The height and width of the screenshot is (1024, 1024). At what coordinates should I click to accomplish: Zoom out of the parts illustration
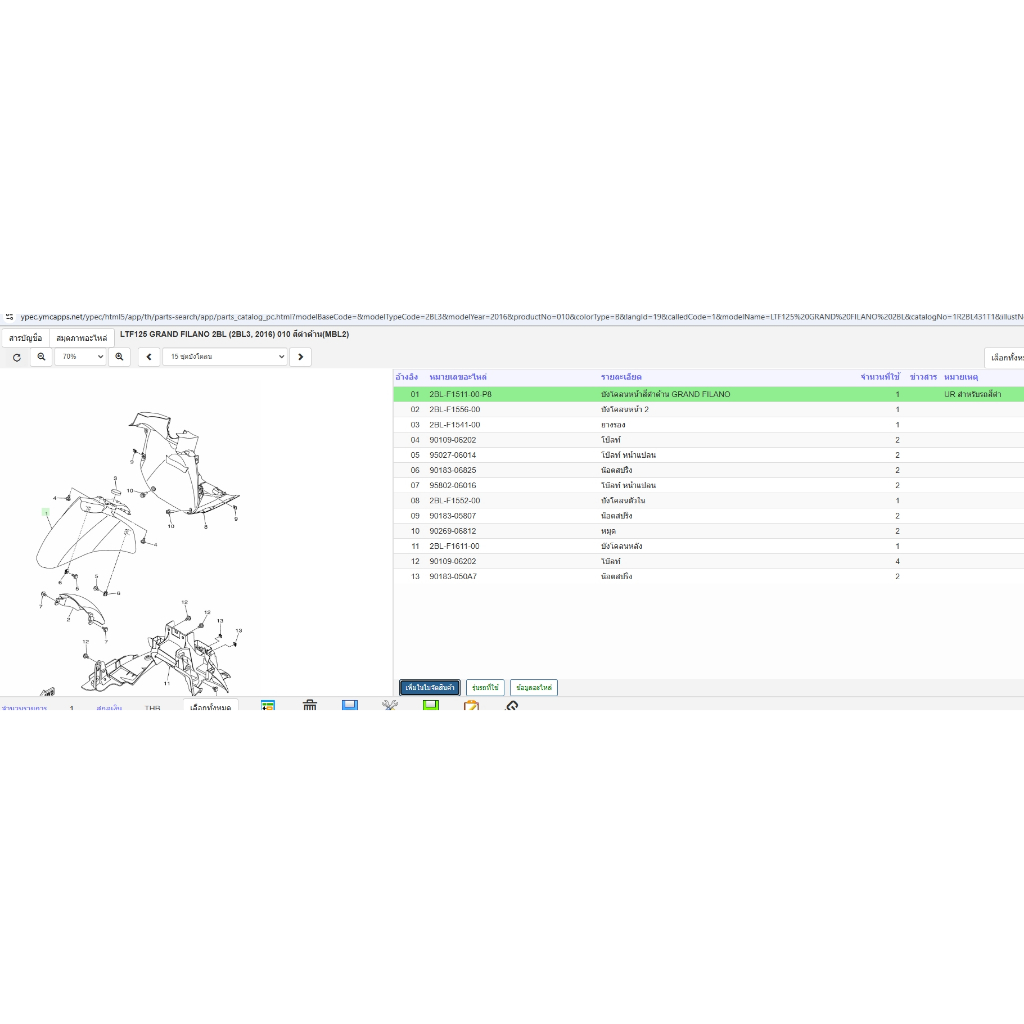tap(41, 357)
